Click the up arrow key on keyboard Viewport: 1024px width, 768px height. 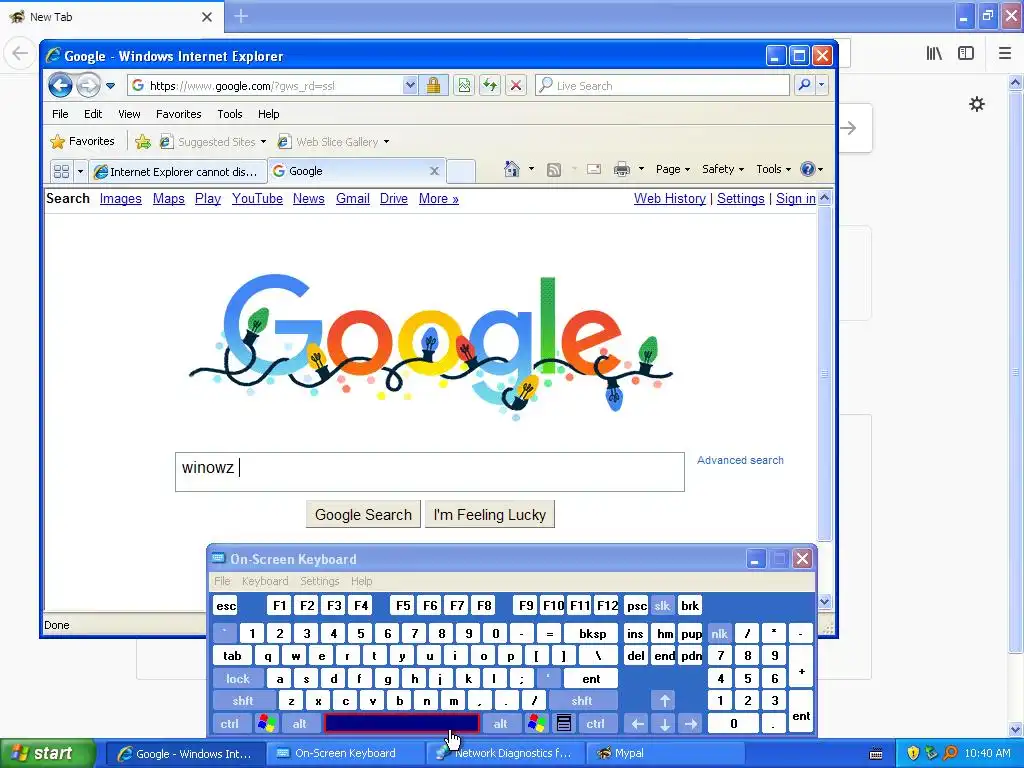tap(664, 701)
